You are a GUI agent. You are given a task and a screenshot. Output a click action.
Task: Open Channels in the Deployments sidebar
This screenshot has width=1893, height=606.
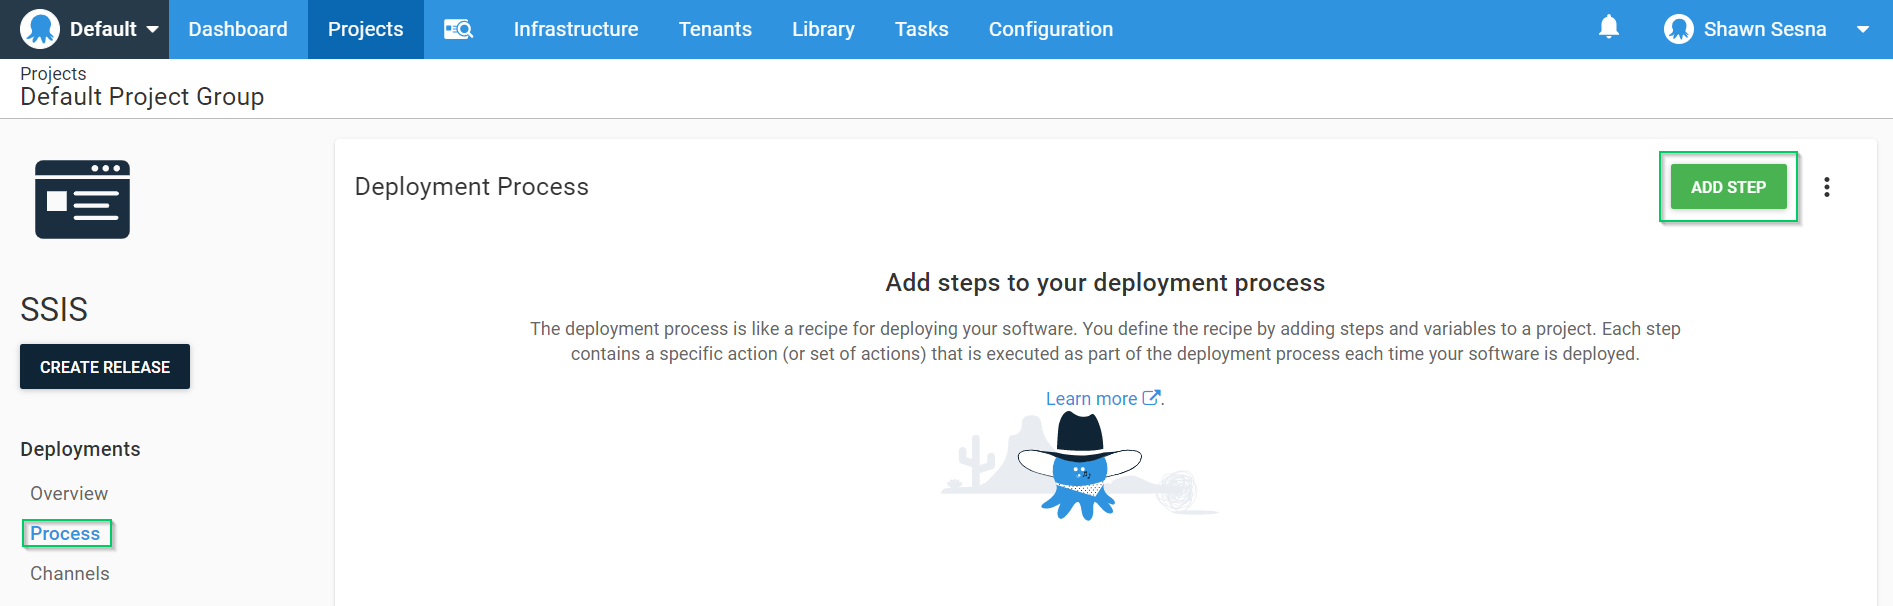click(x=70, y=573)
